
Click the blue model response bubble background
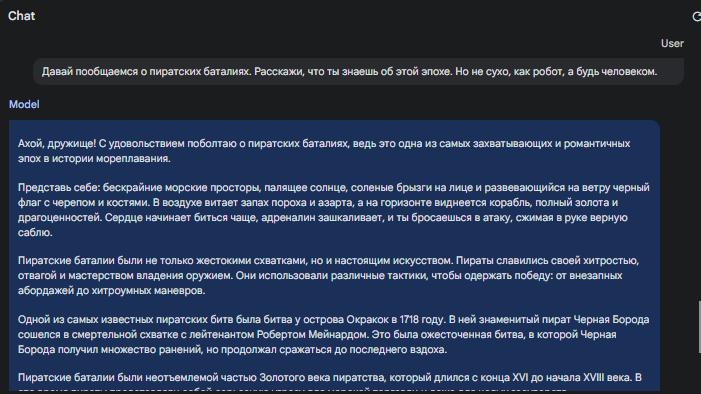click(x=334, y=257)
